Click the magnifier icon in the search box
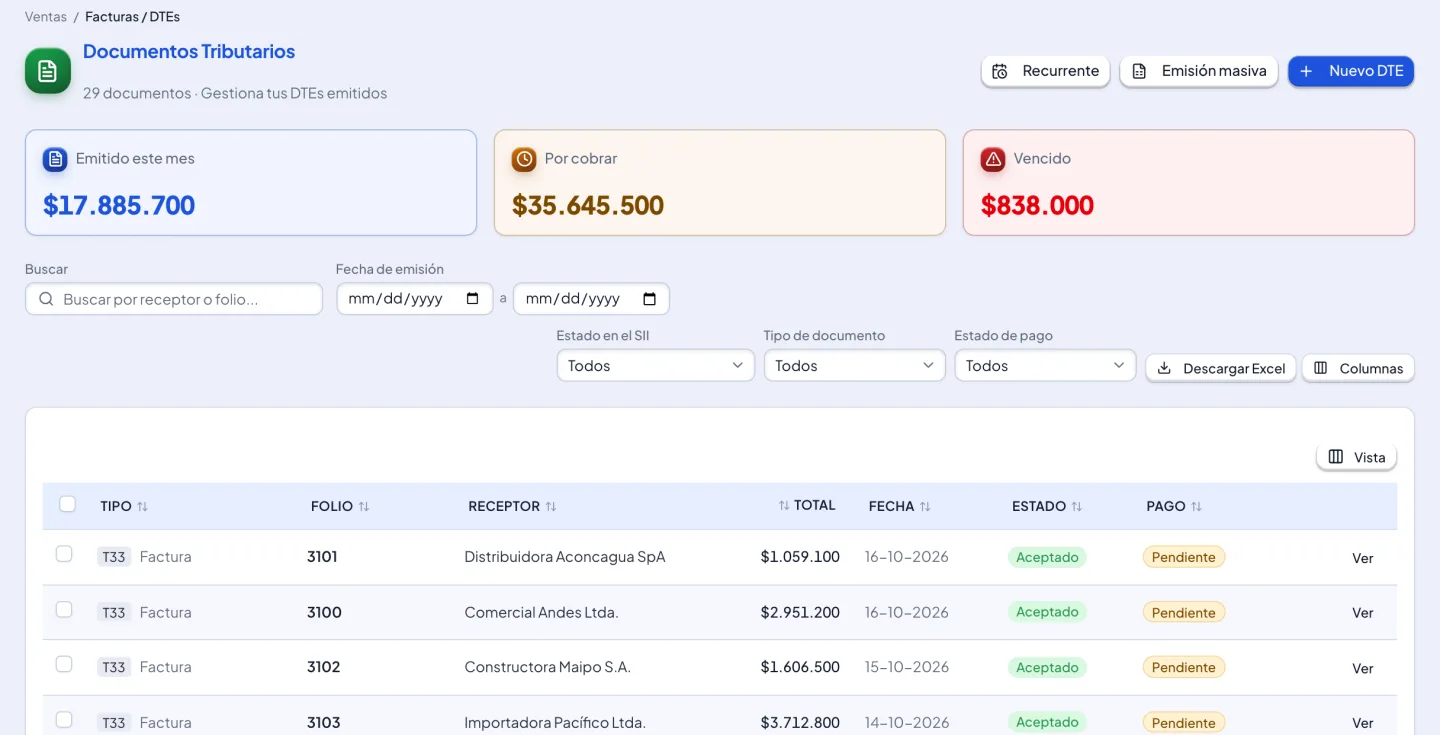Image resolution: width=1440 pixels, height=735 pixels. [46, 299]
